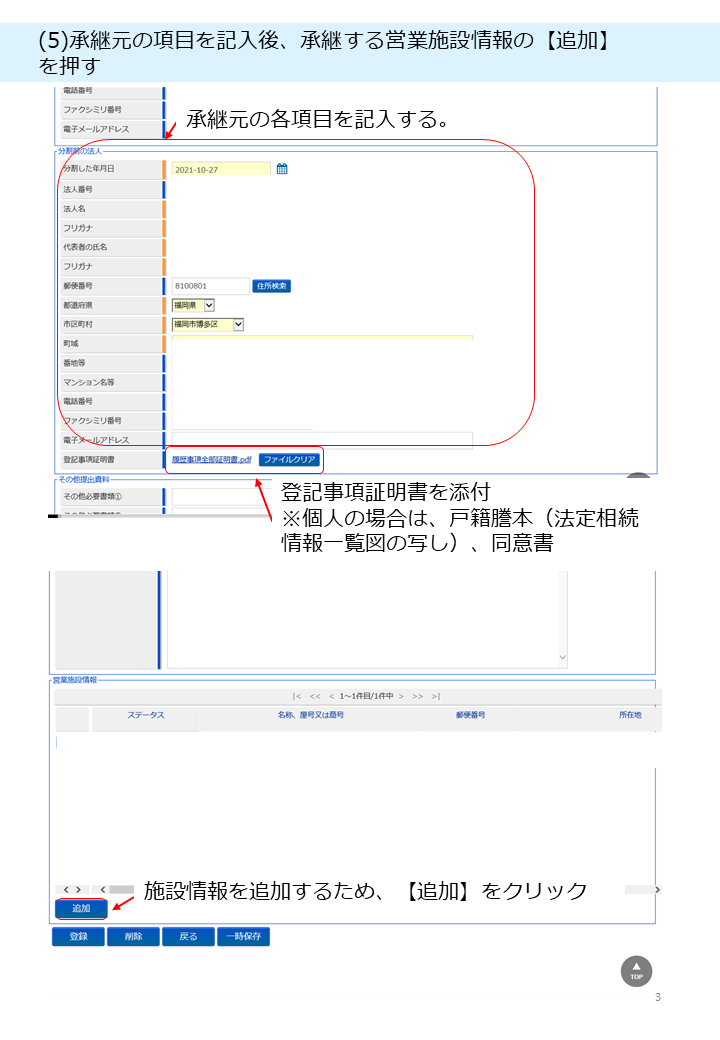Go to the next page with > pager

point(401,695)
